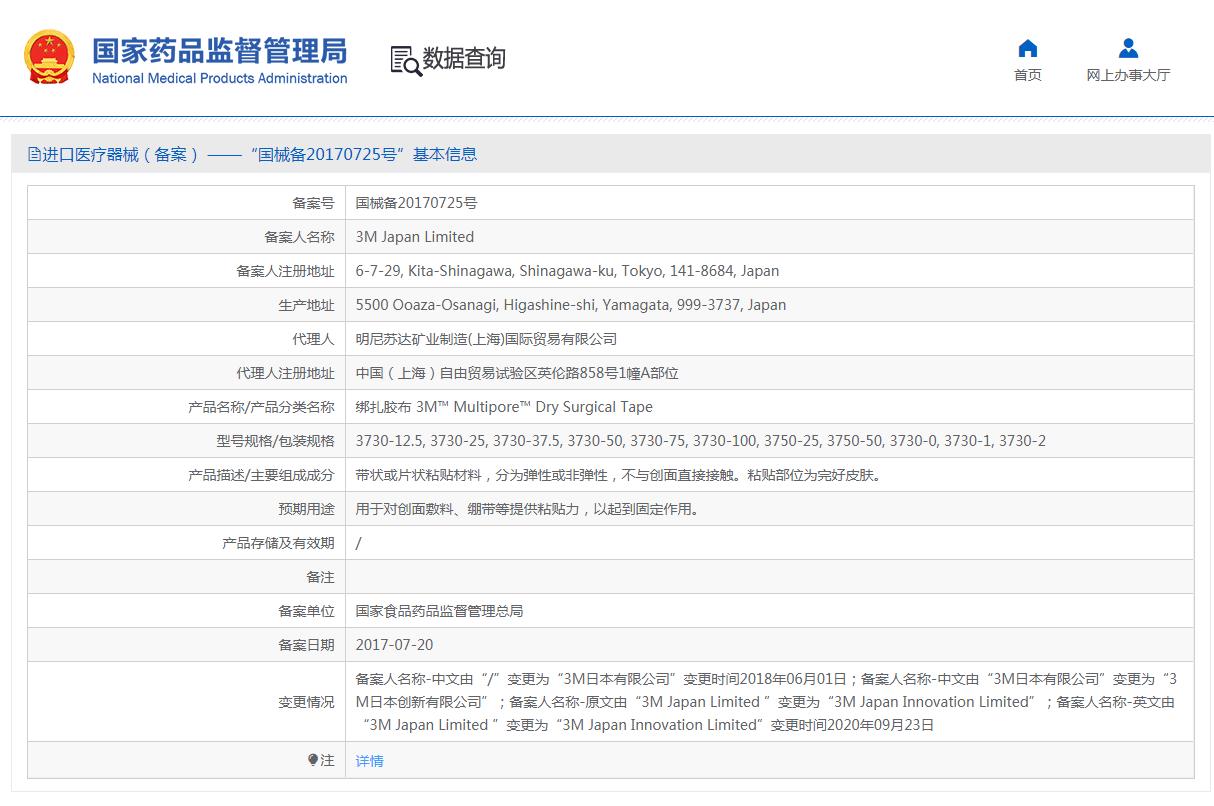Select the 英伦路858号 agent address text

(x=517, y=373)
